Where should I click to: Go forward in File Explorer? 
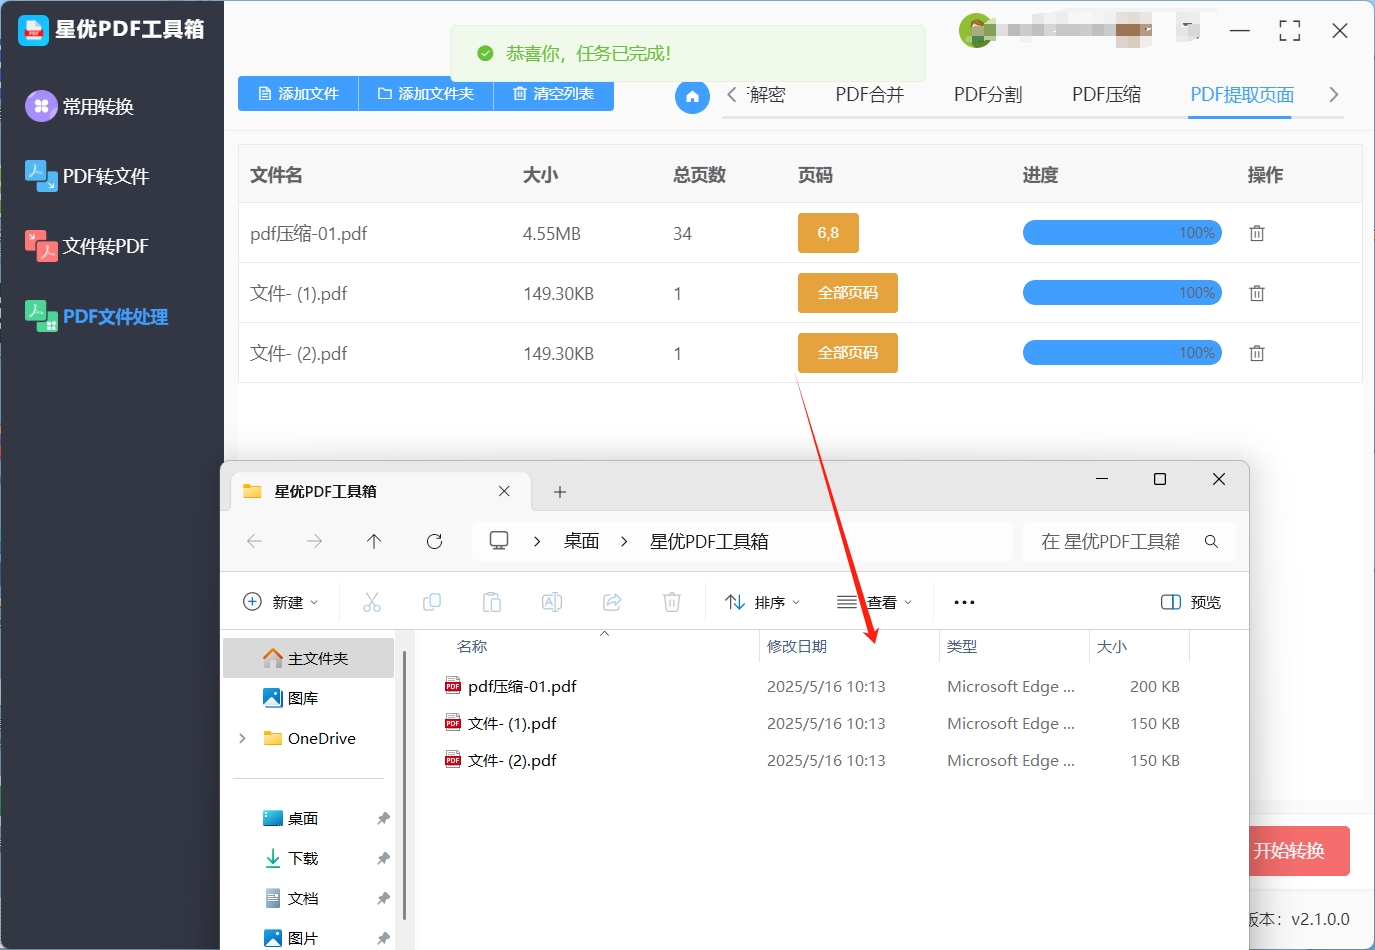(314, 541)
